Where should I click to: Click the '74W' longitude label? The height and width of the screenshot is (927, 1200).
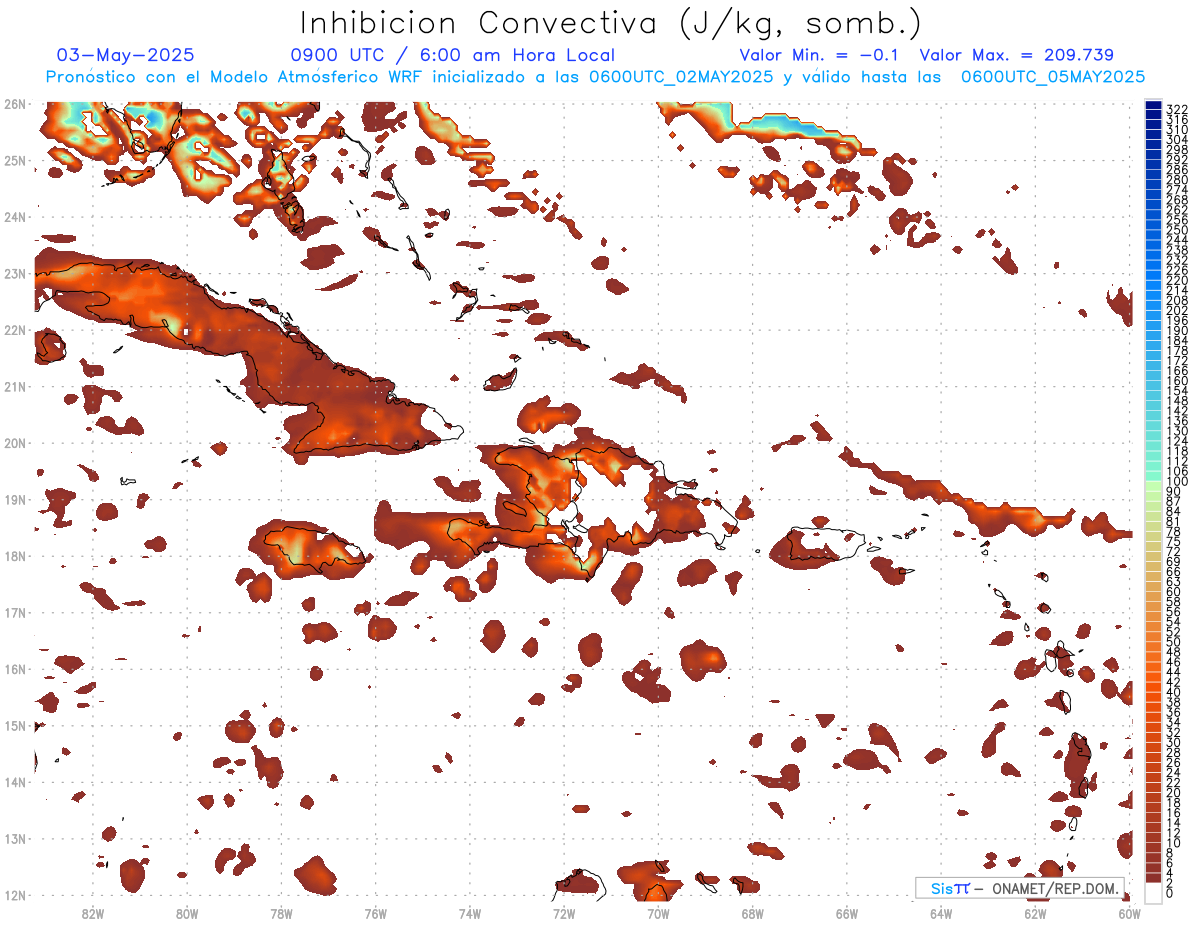469,913
